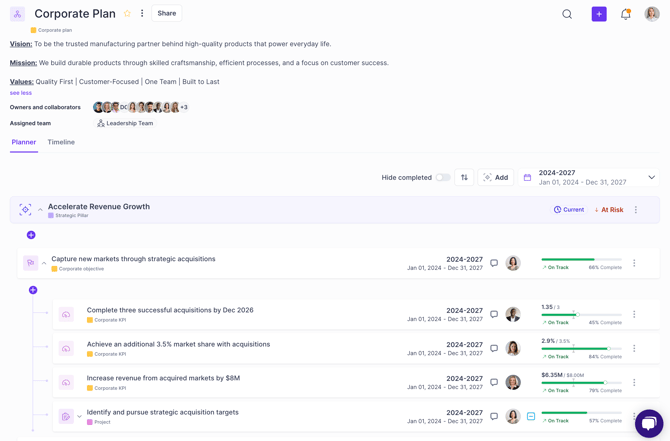Click the 79% Complete progress bar

point(582,383)
